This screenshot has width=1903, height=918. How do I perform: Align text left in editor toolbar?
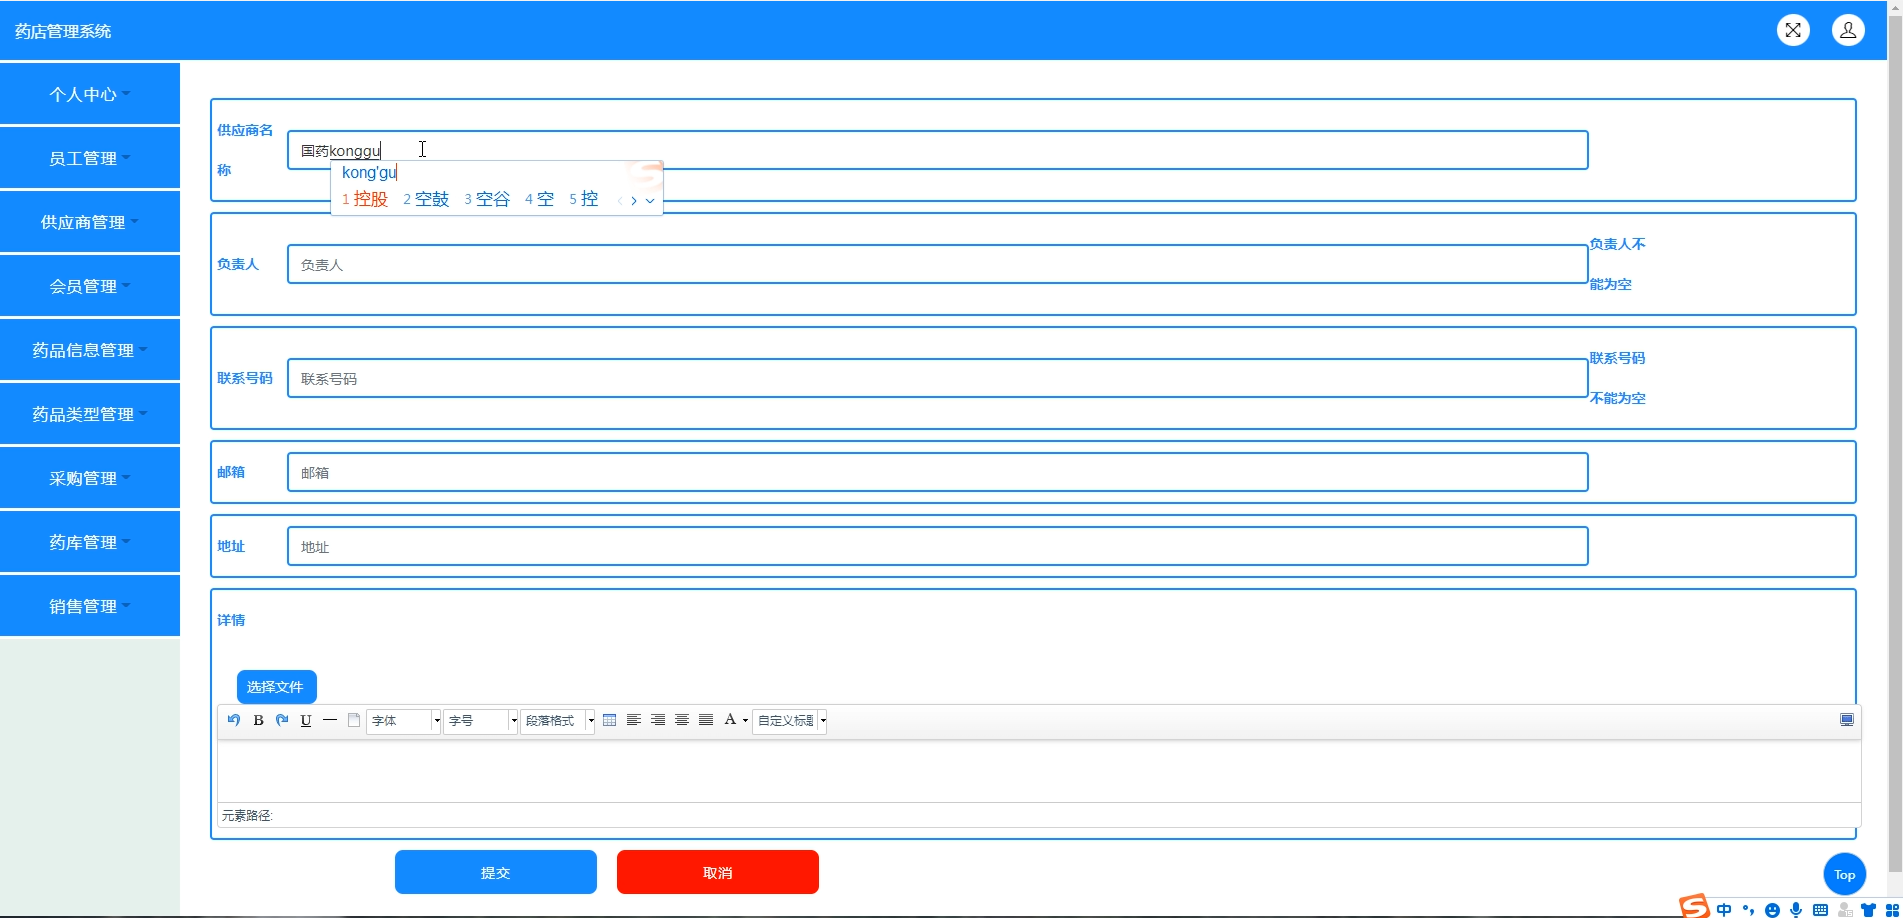(634, 720)
